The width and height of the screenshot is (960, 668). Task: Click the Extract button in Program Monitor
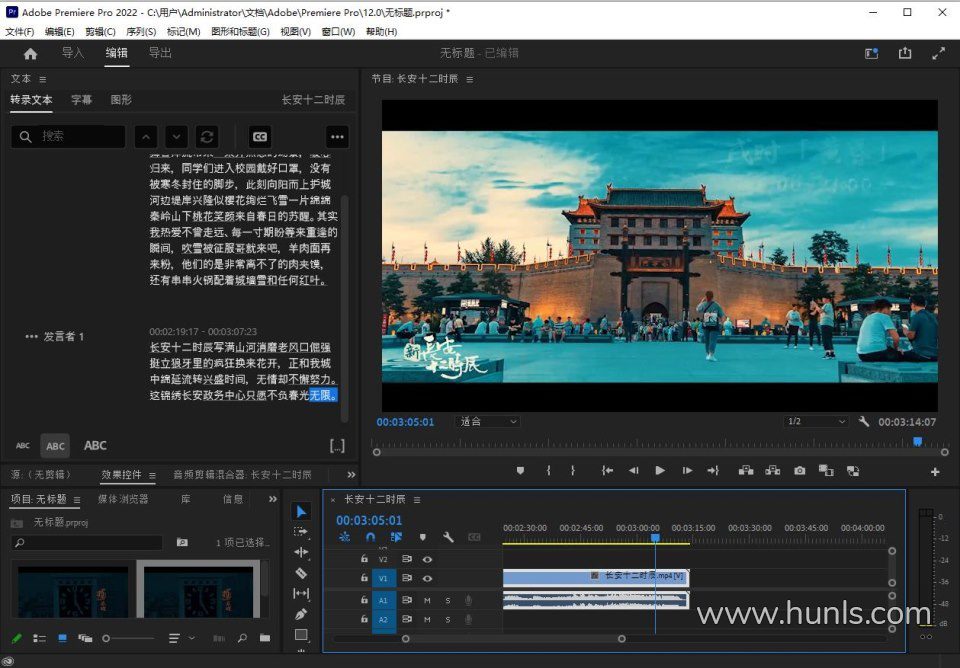pos(773,471)
